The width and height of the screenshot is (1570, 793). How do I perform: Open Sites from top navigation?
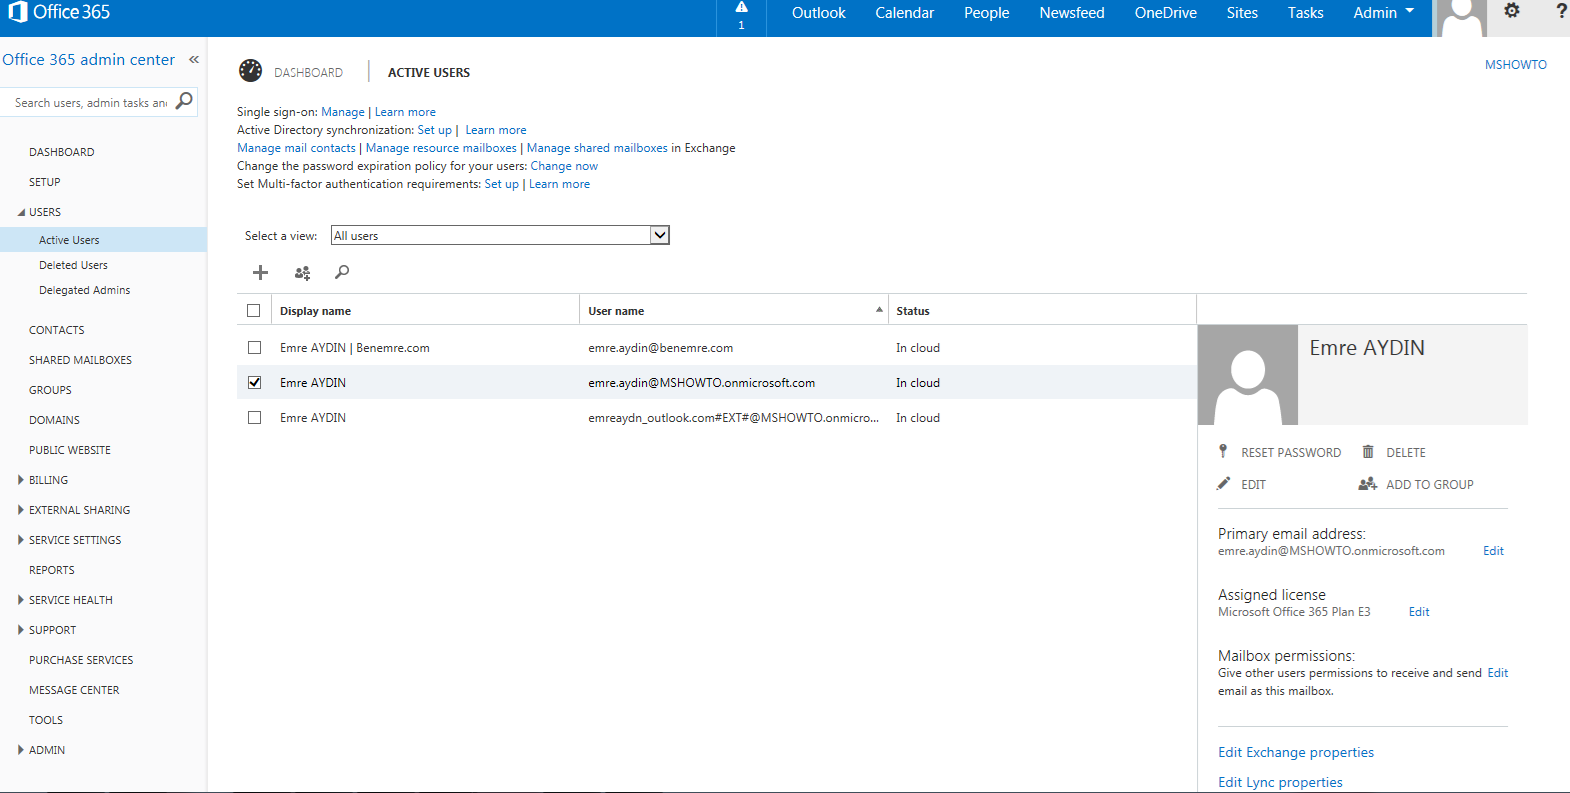pyautogui.click(x=1242, y=13)
